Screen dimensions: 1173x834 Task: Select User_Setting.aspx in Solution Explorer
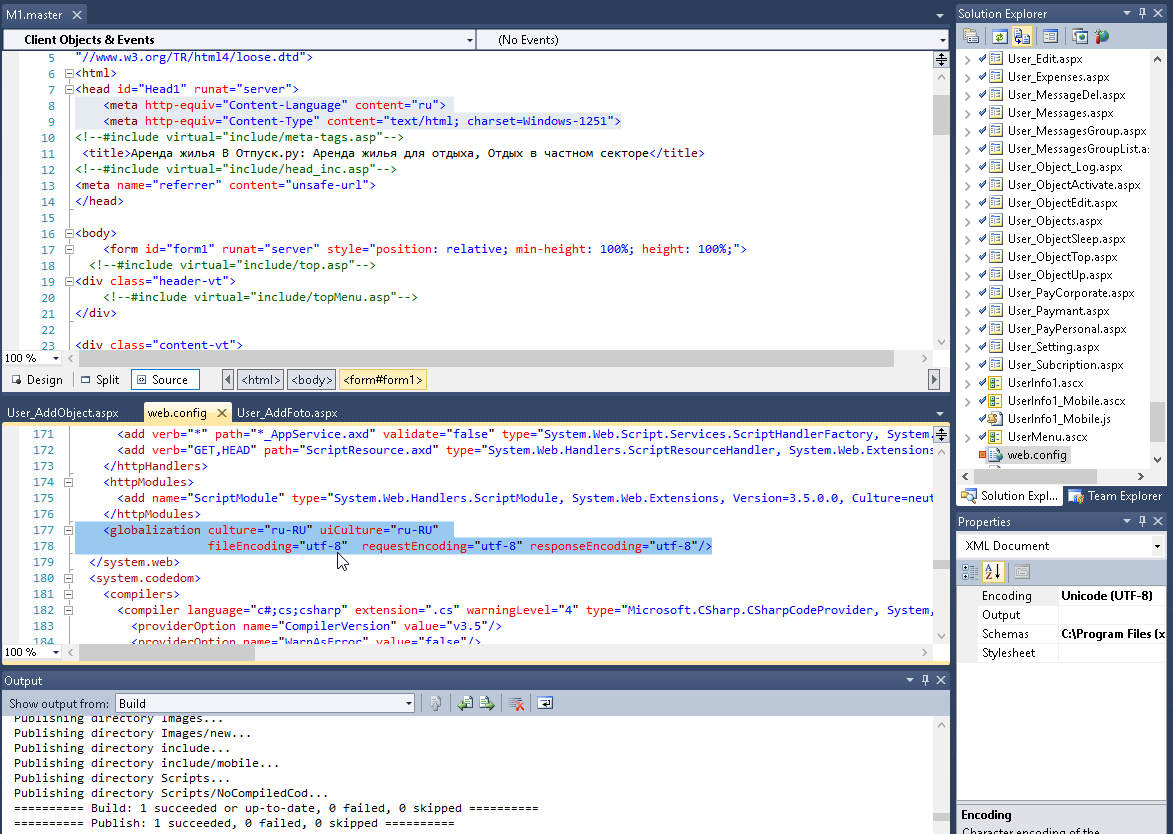pos(1053,347)
